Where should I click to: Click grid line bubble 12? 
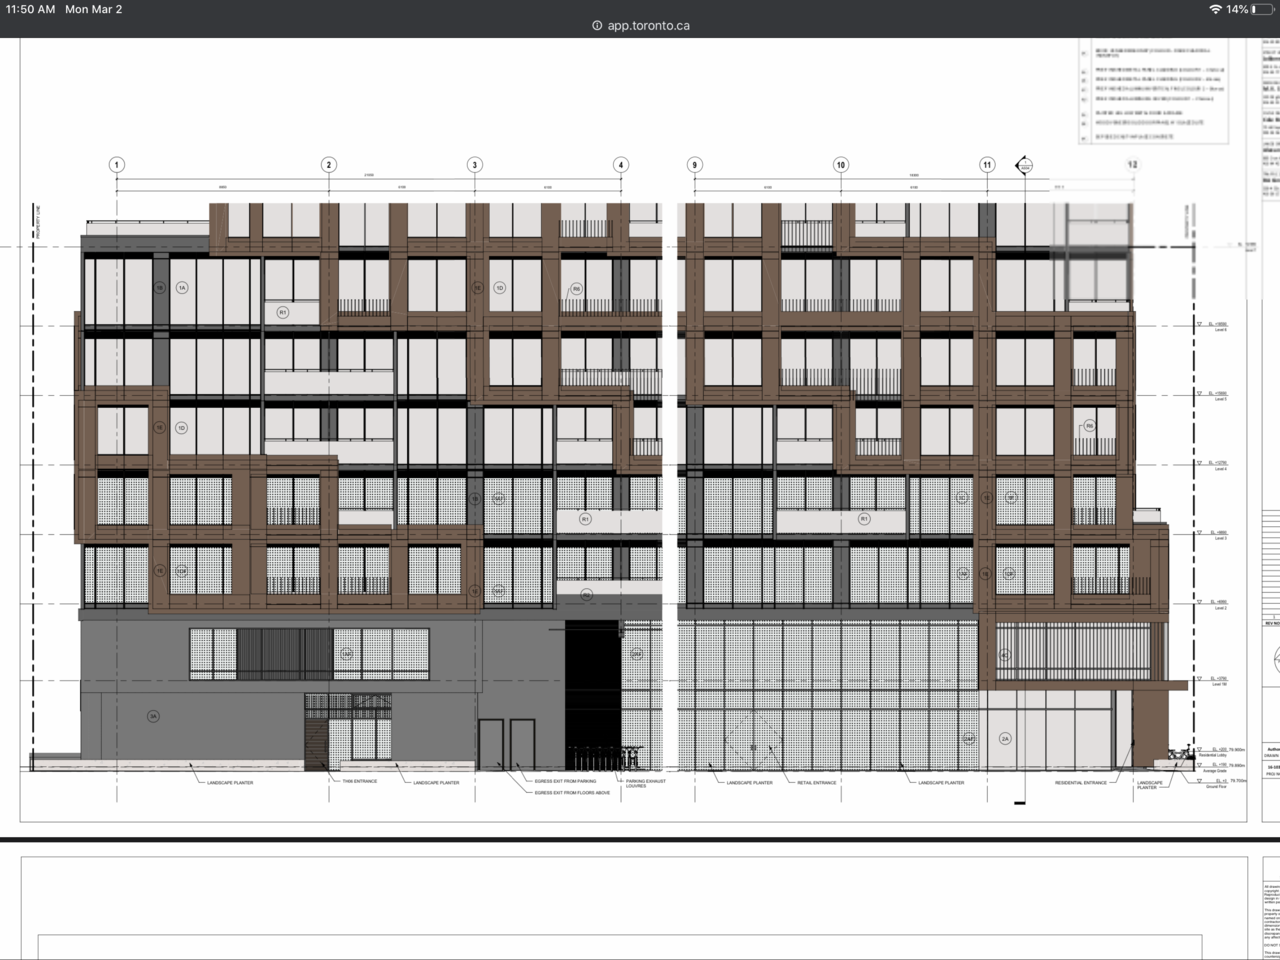point(1133,164)
